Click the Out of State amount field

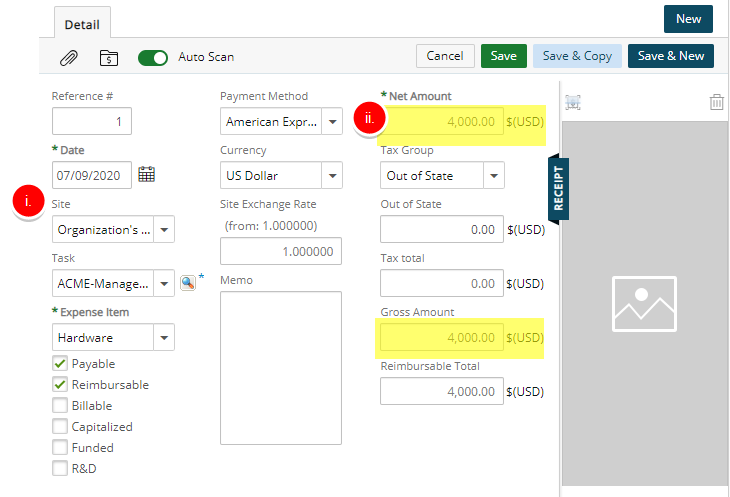(442, 229)
